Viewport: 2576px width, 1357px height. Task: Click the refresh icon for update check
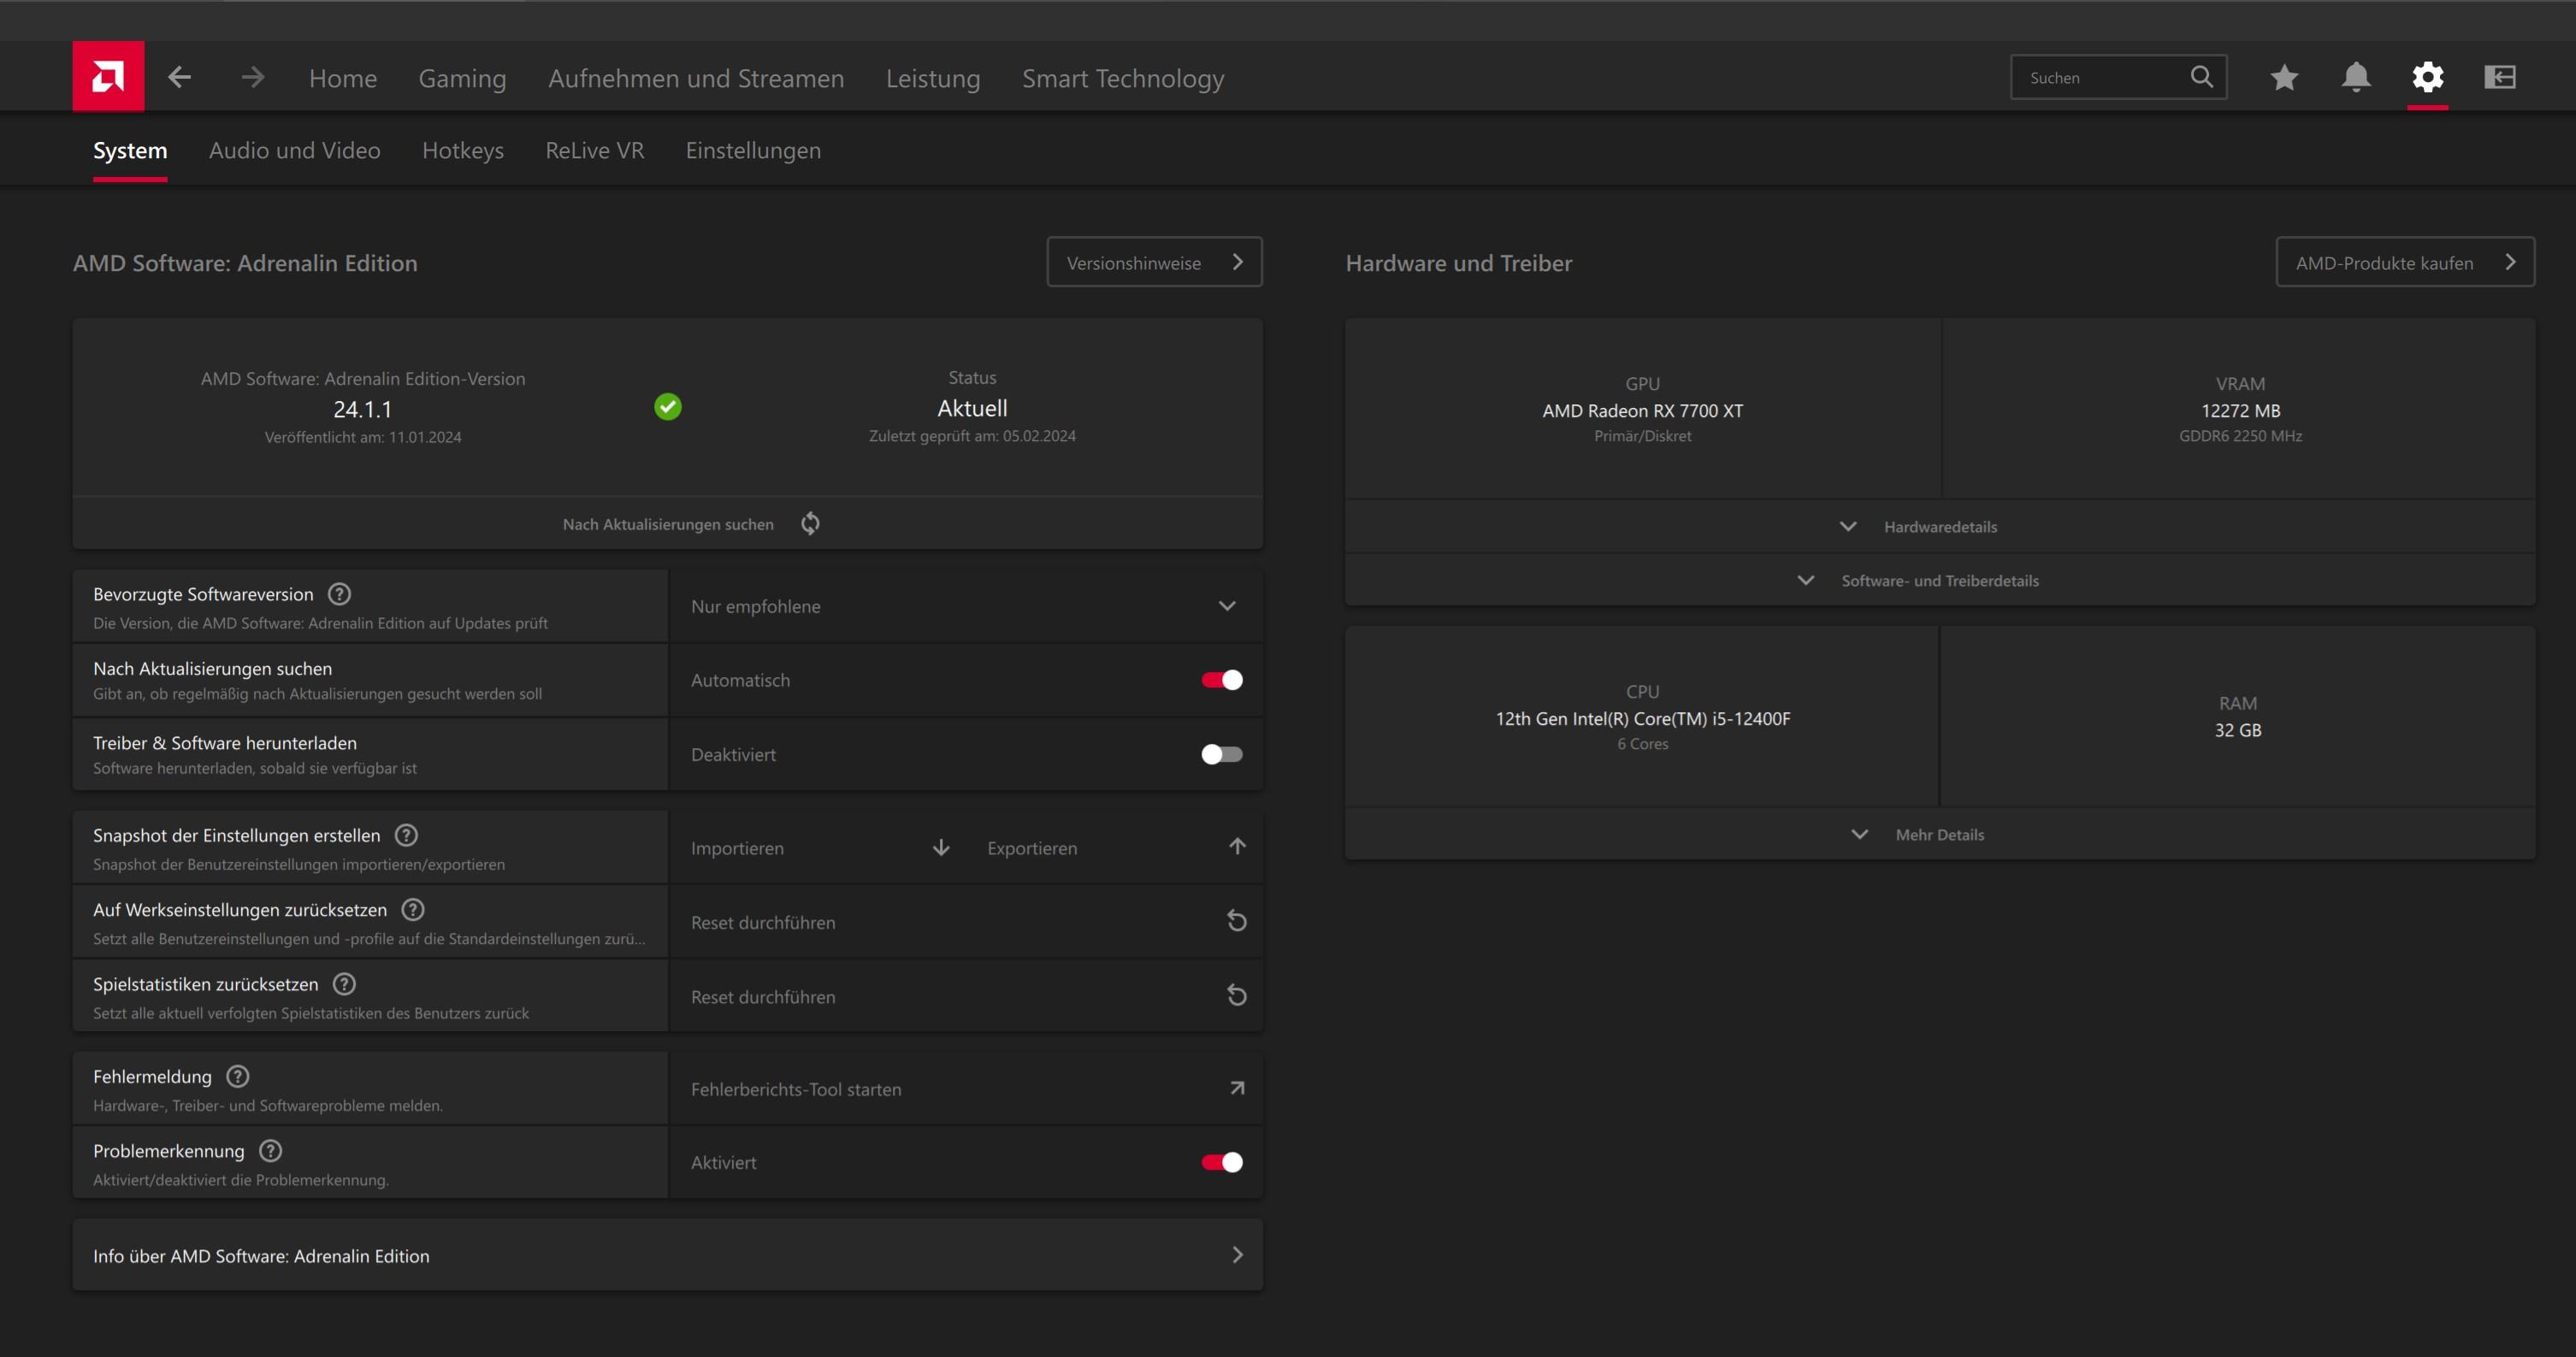point(811,523)
